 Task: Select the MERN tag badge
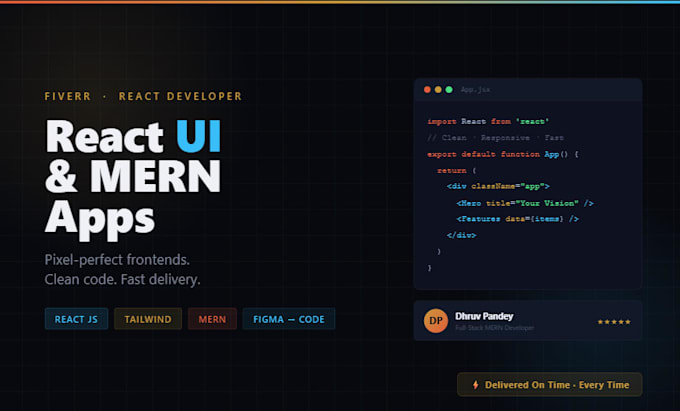pos(212,319)
